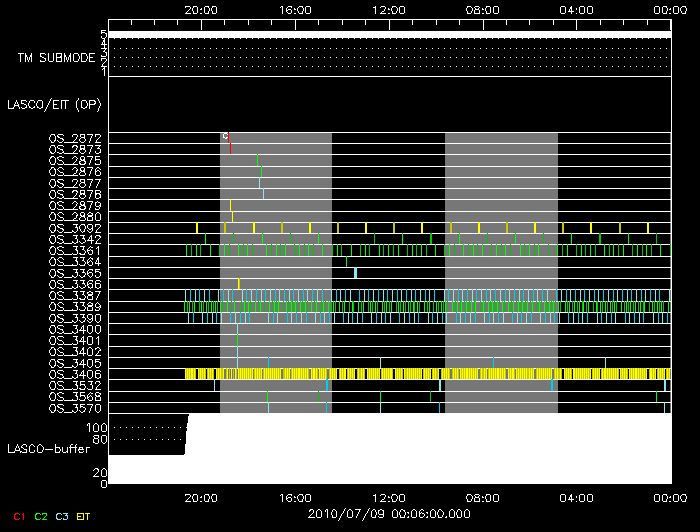Image resolution: width=700 pixels, height=532 pixels.
Task: Click the LASCO-buffer 20 scale value
Action: 100,473
